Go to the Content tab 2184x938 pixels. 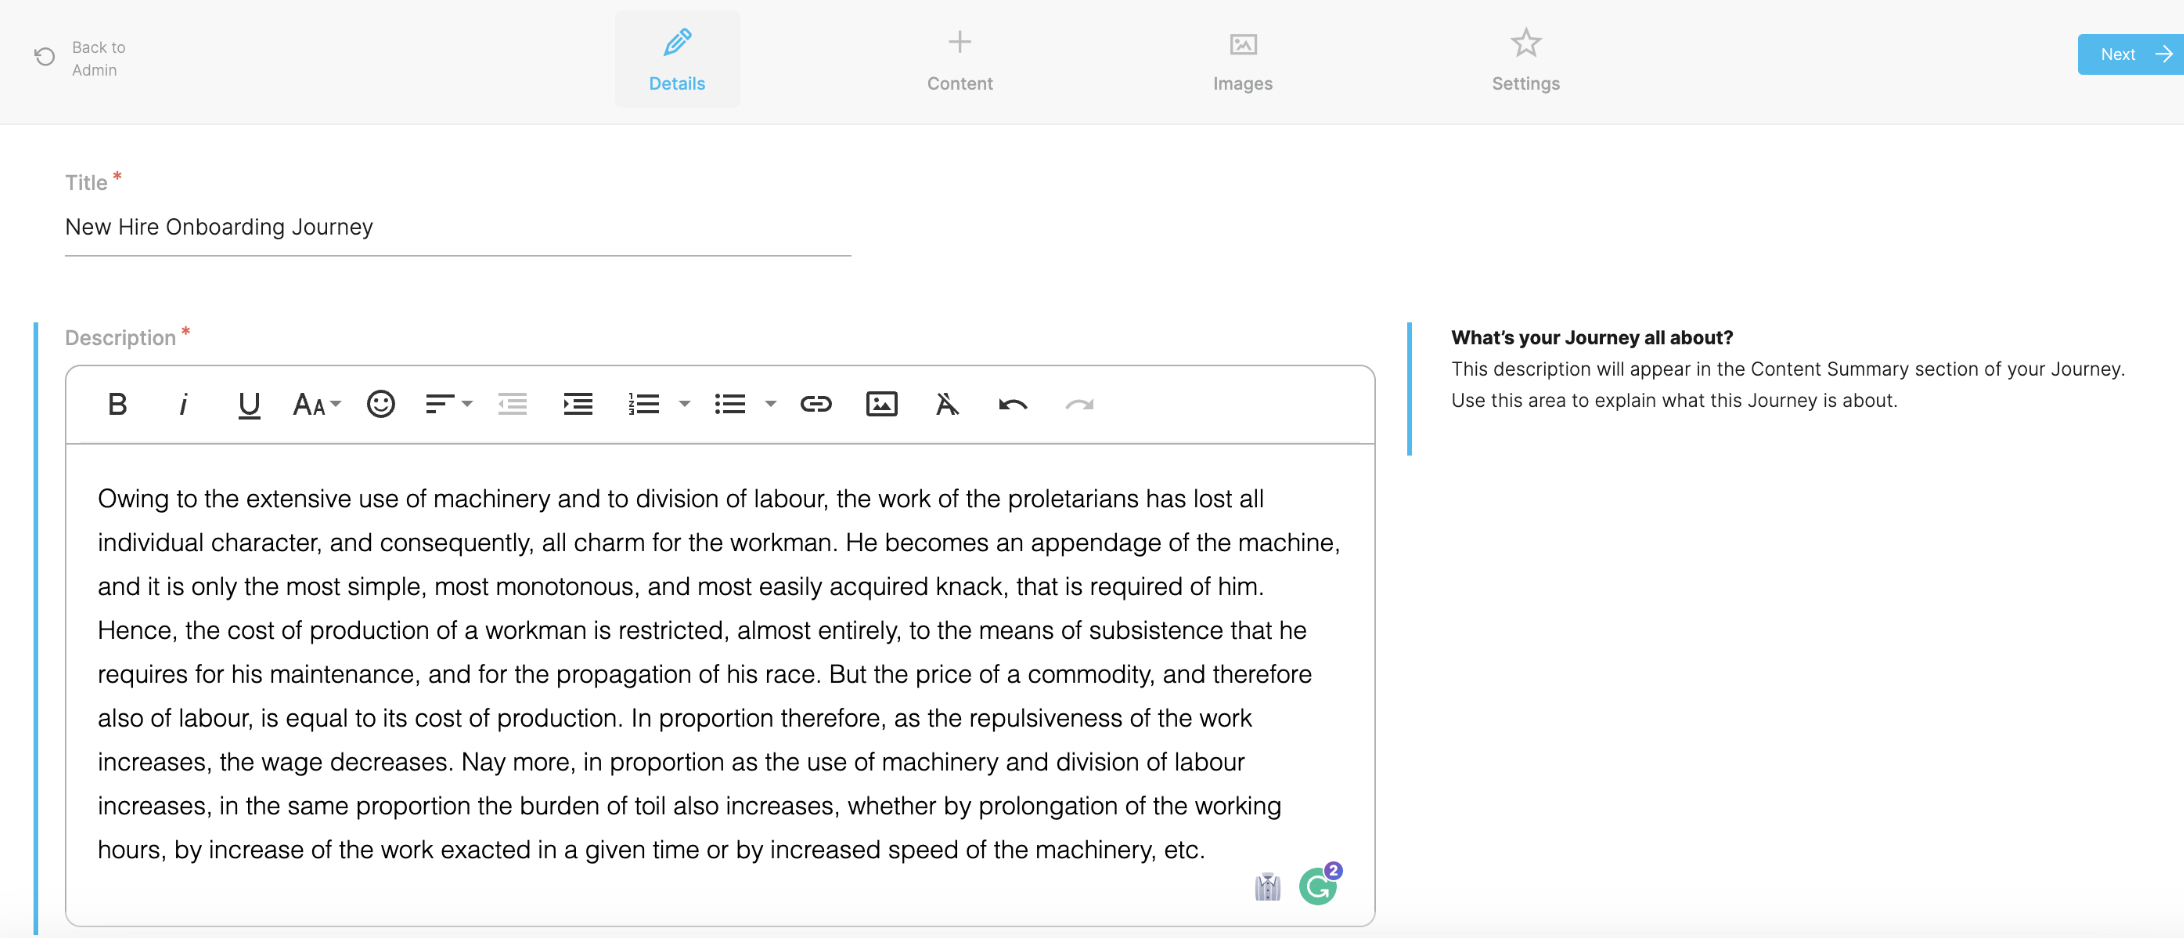click(x=960, y=59)
